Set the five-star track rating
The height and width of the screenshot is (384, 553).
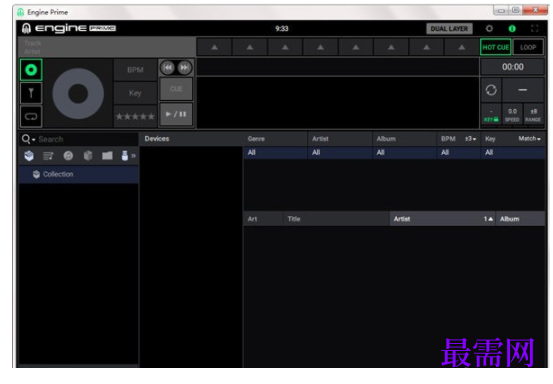click(x=135, y=116)
